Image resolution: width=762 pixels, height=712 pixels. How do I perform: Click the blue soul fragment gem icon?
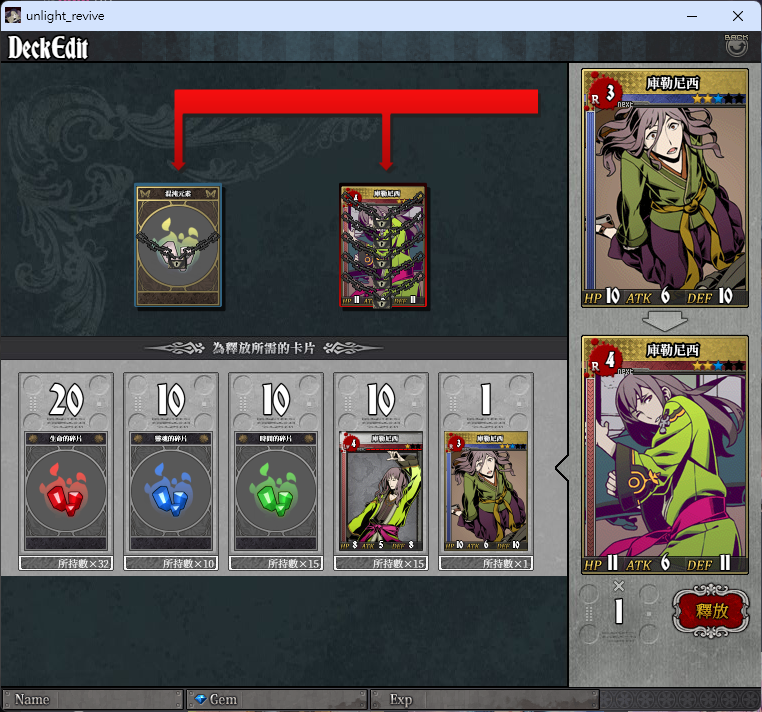[x=171, y=490]
